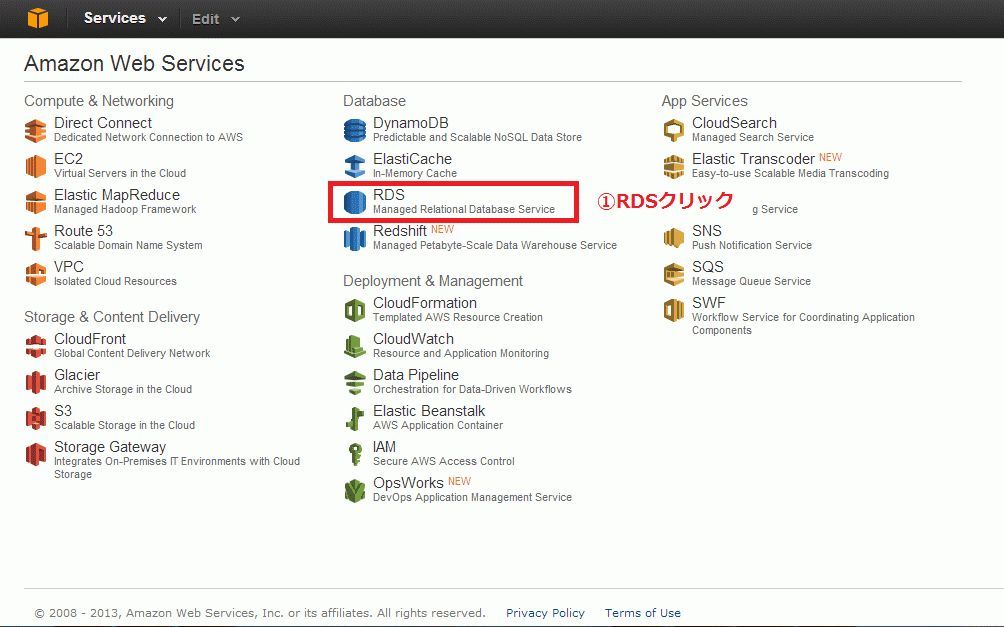Screen dimensions: 1004x627
Task: Open the Redshift link
Action: (x=400, y=231)
